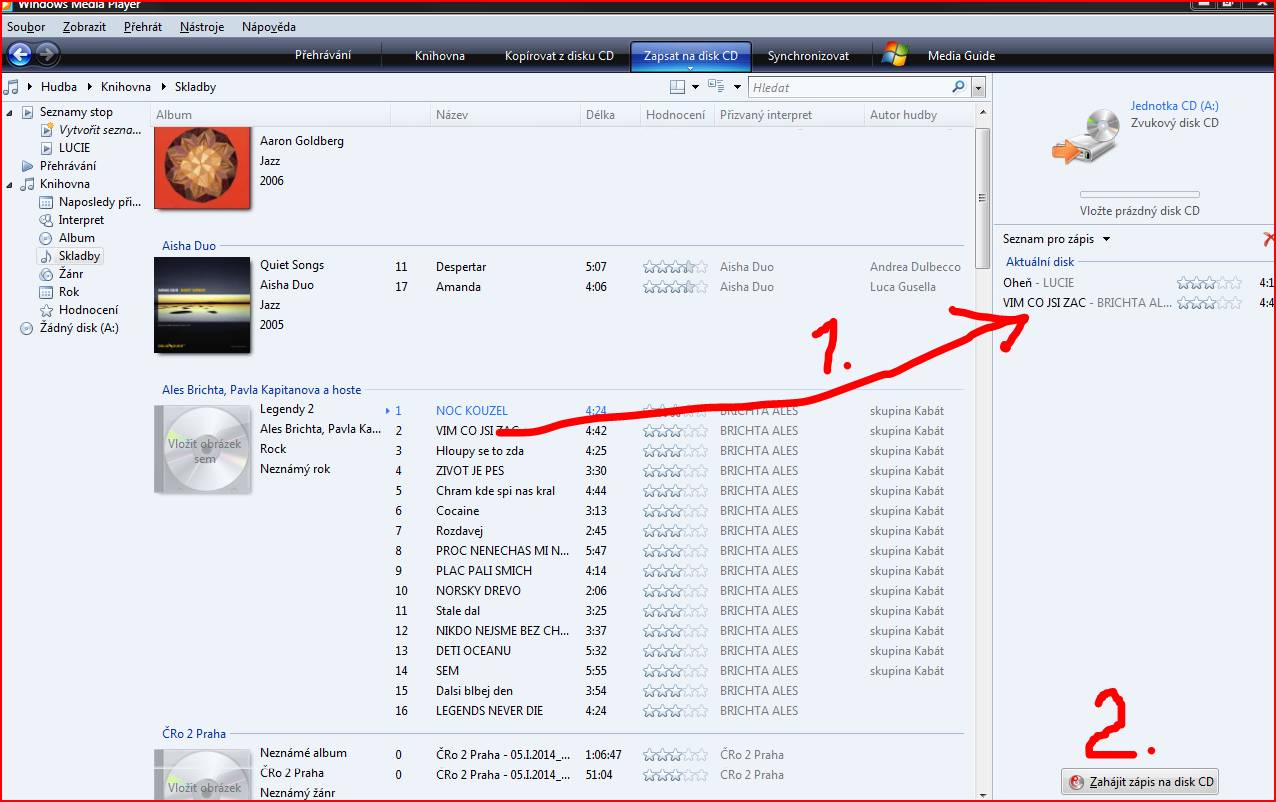Click the Back navigation arrow button
This screenshot has width=1276, height=802.
pos(19,54)
